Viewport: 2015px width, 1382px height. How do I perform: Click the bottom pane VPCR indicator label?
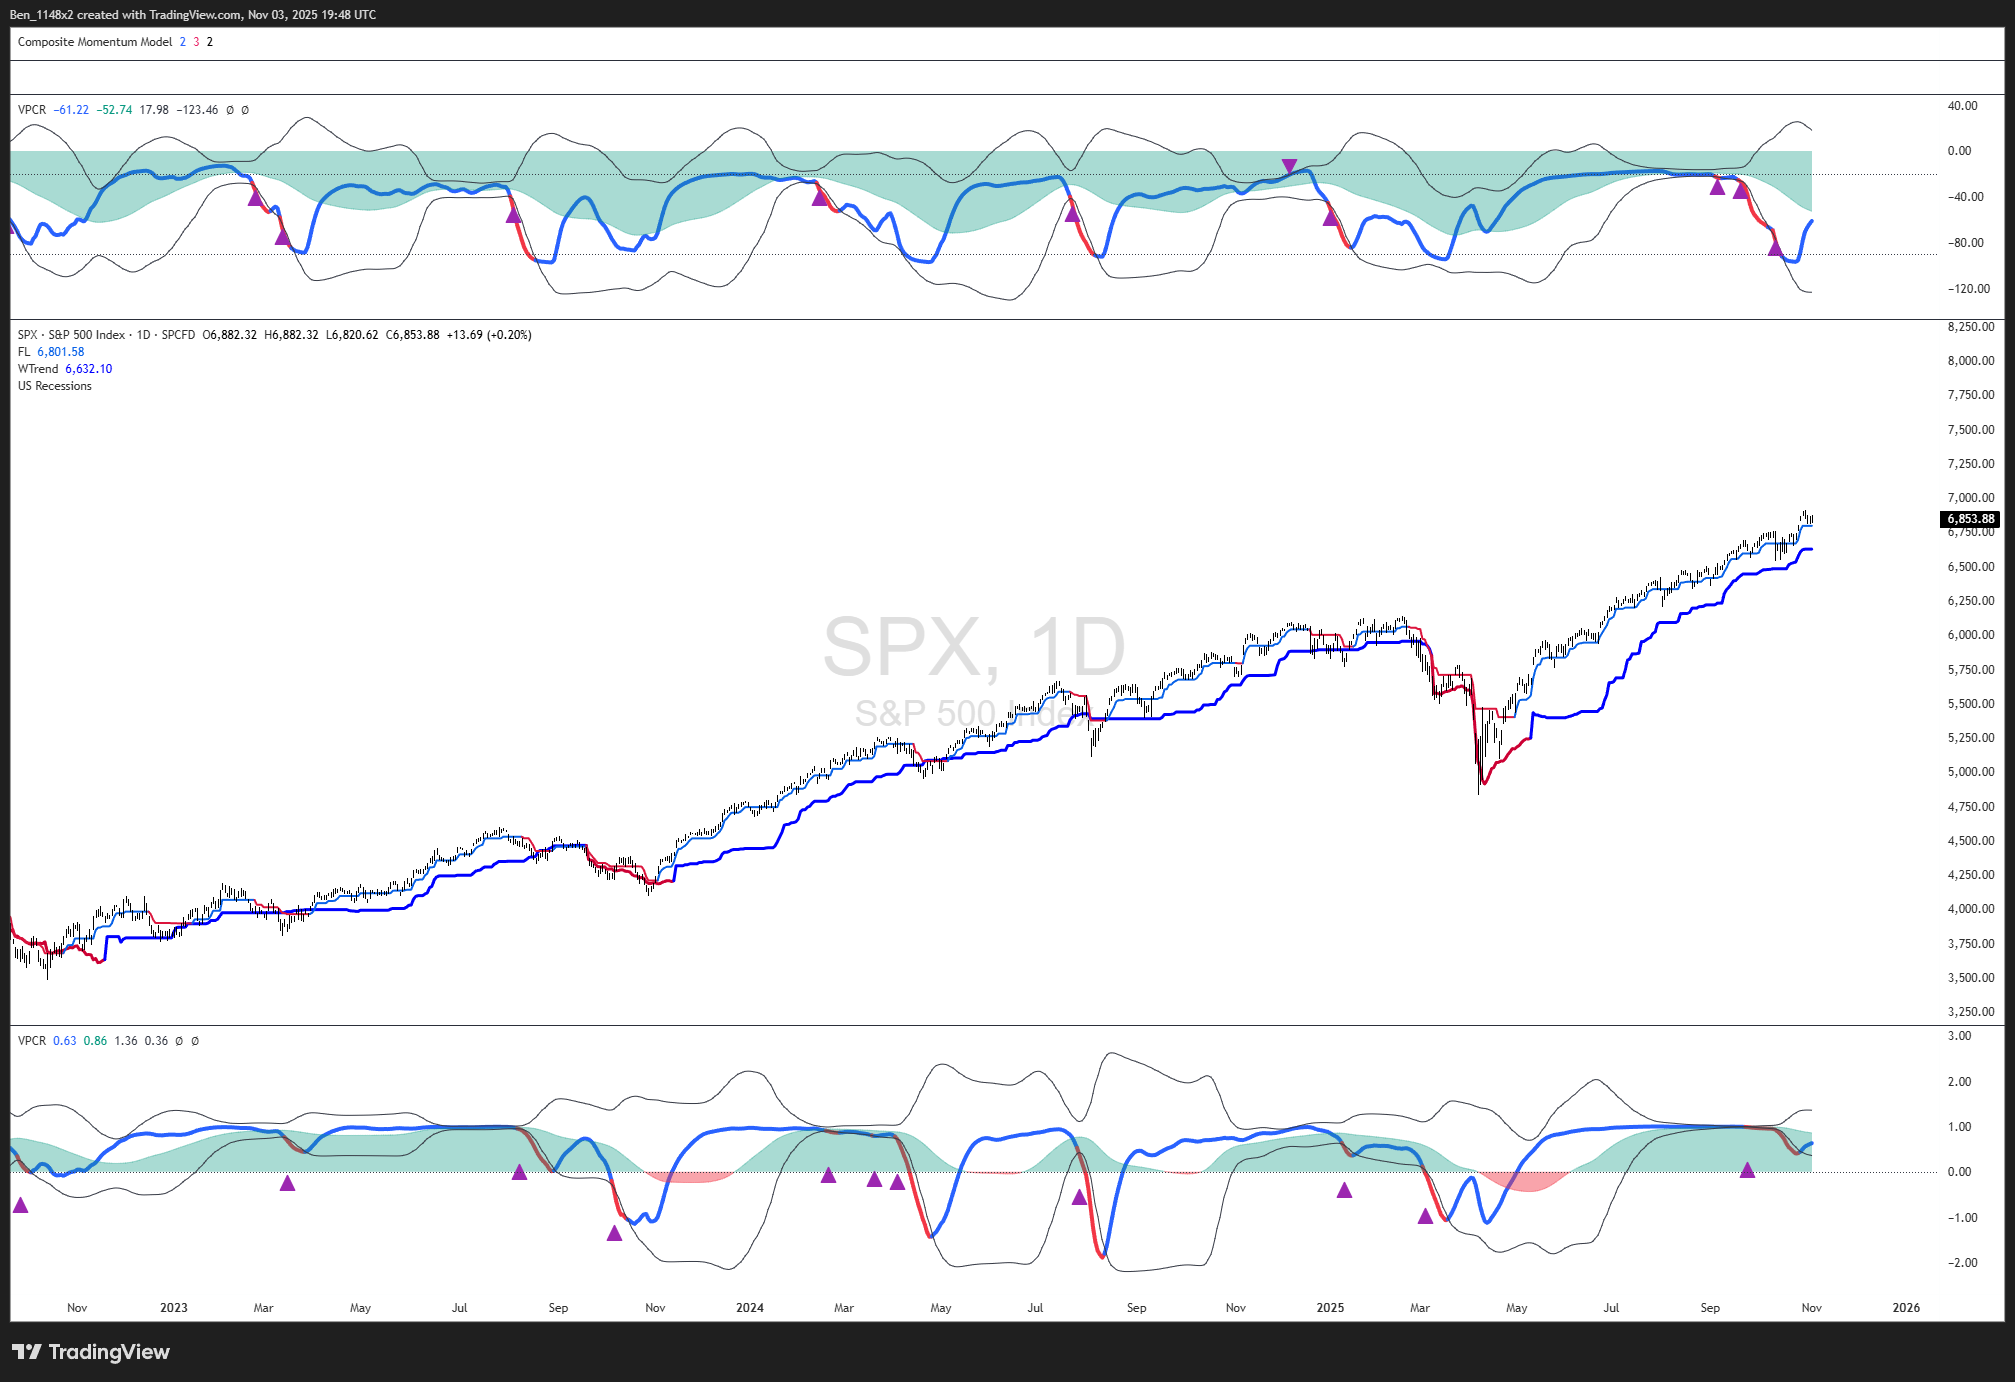(x=31, y=1041)
